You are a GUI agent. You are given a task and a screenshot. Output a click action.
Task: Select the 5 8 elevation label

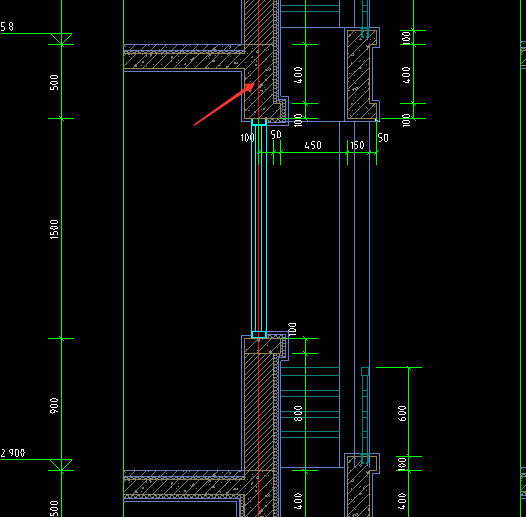7,27
